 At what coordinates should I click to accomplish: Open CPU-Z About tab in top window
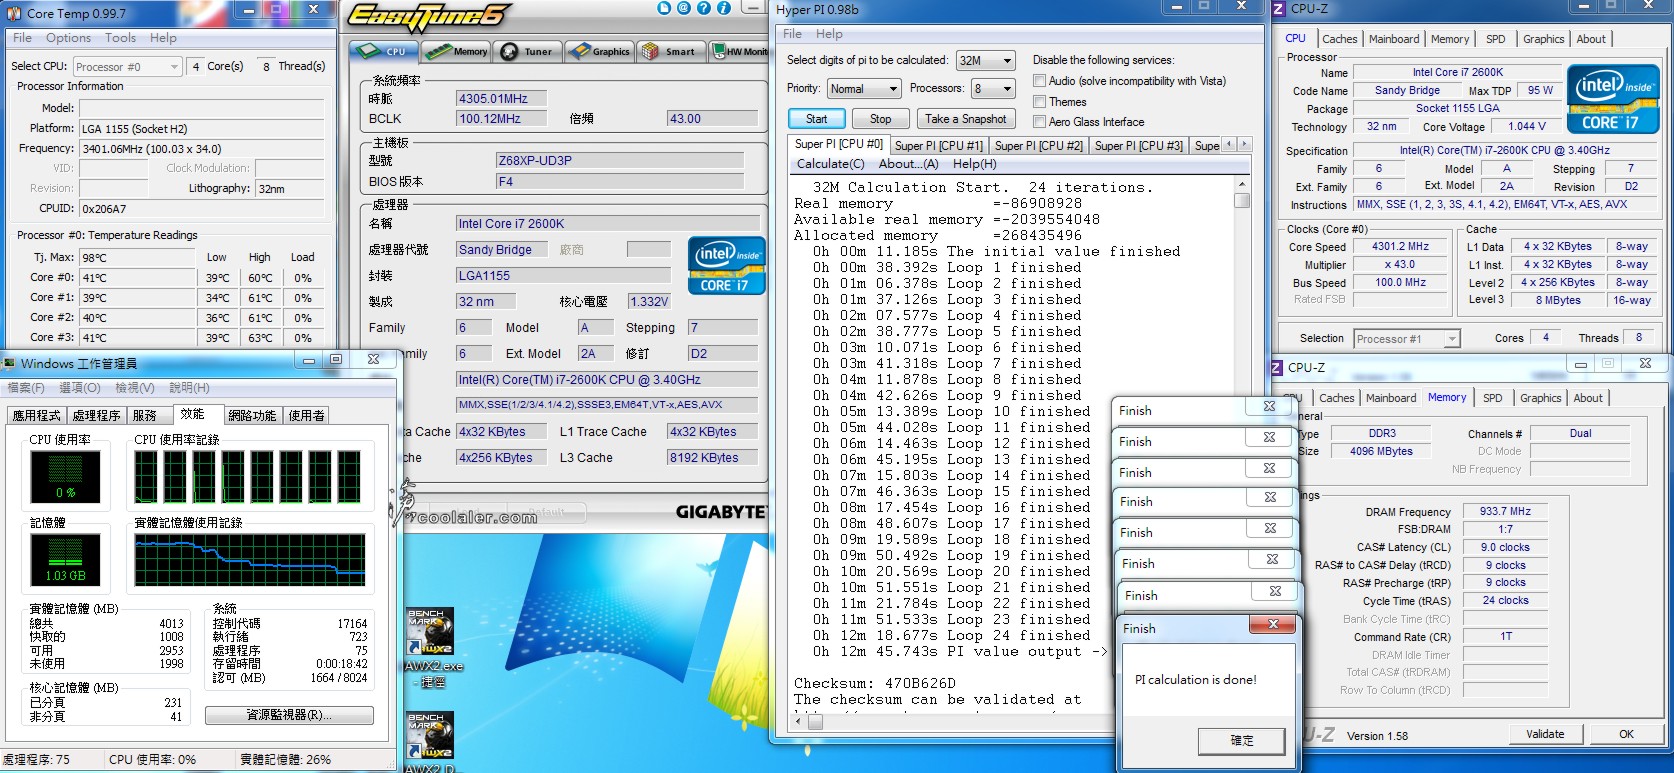pyautogui.click(x=1591, y=39)
